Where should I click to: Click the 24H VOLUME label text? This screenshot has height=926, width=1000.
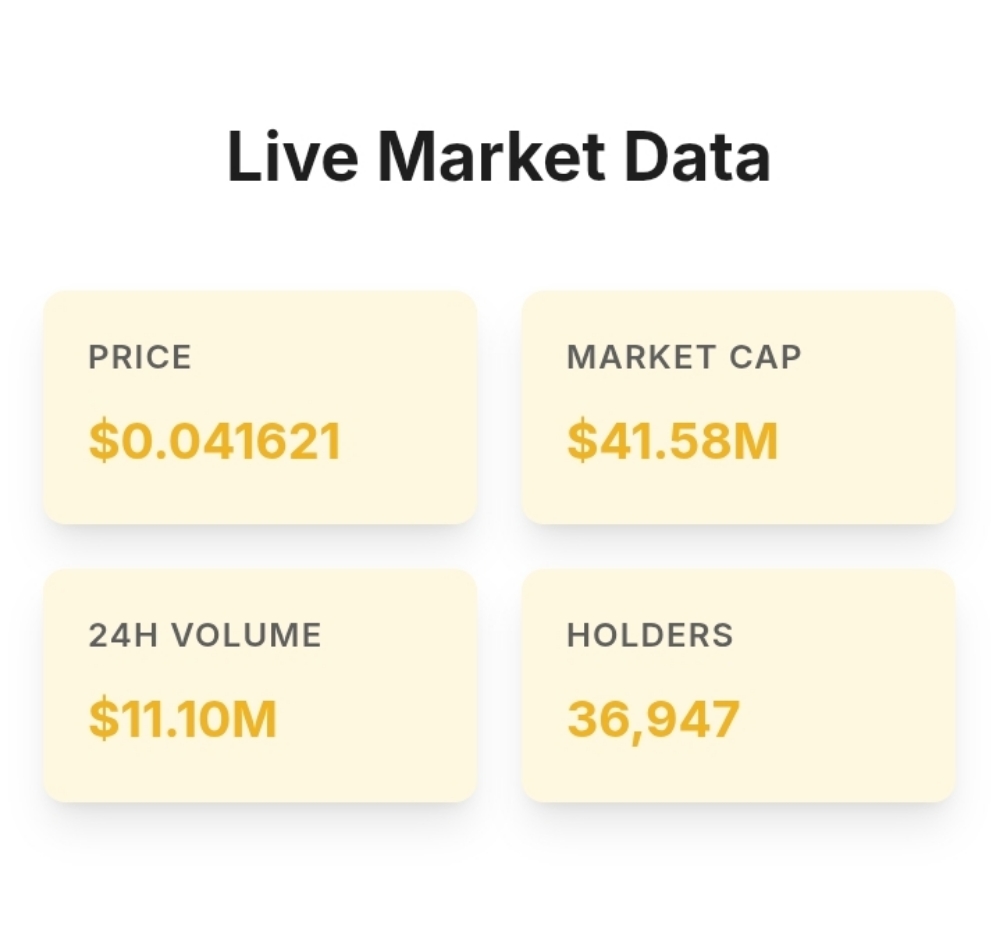205,635
